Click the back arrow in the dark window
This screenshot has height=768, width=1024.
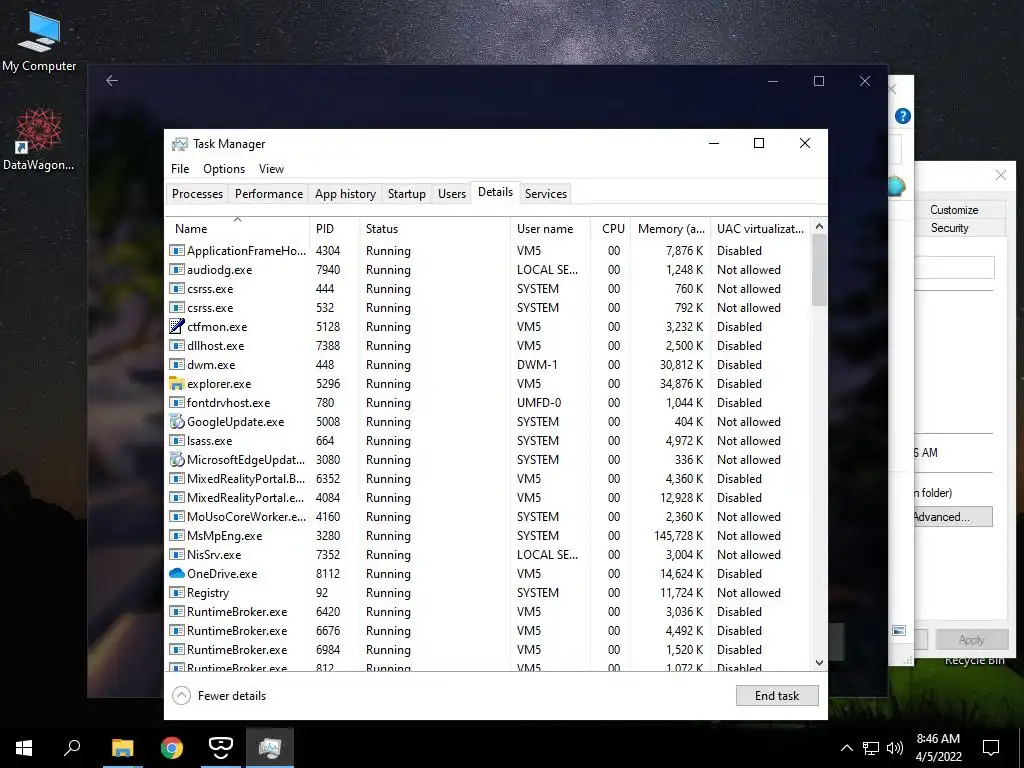112,80
